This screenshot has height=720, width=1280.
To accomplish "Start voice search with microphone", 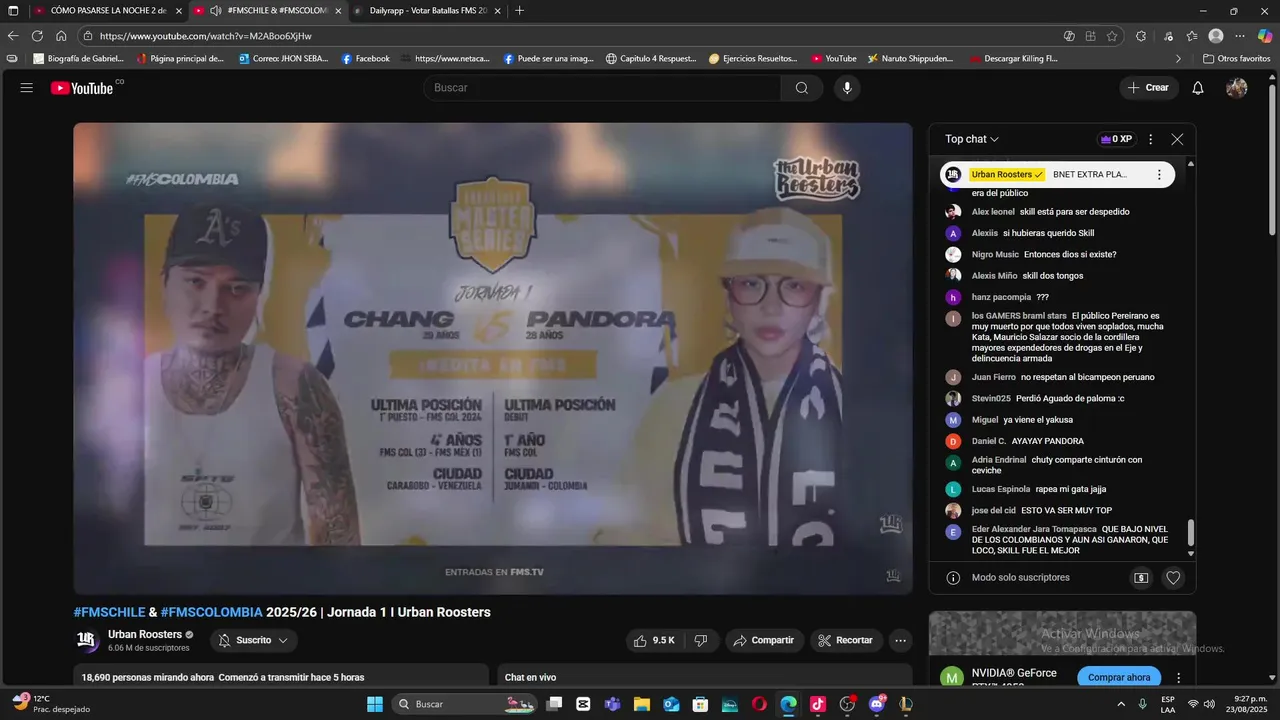I will (847, 88).
